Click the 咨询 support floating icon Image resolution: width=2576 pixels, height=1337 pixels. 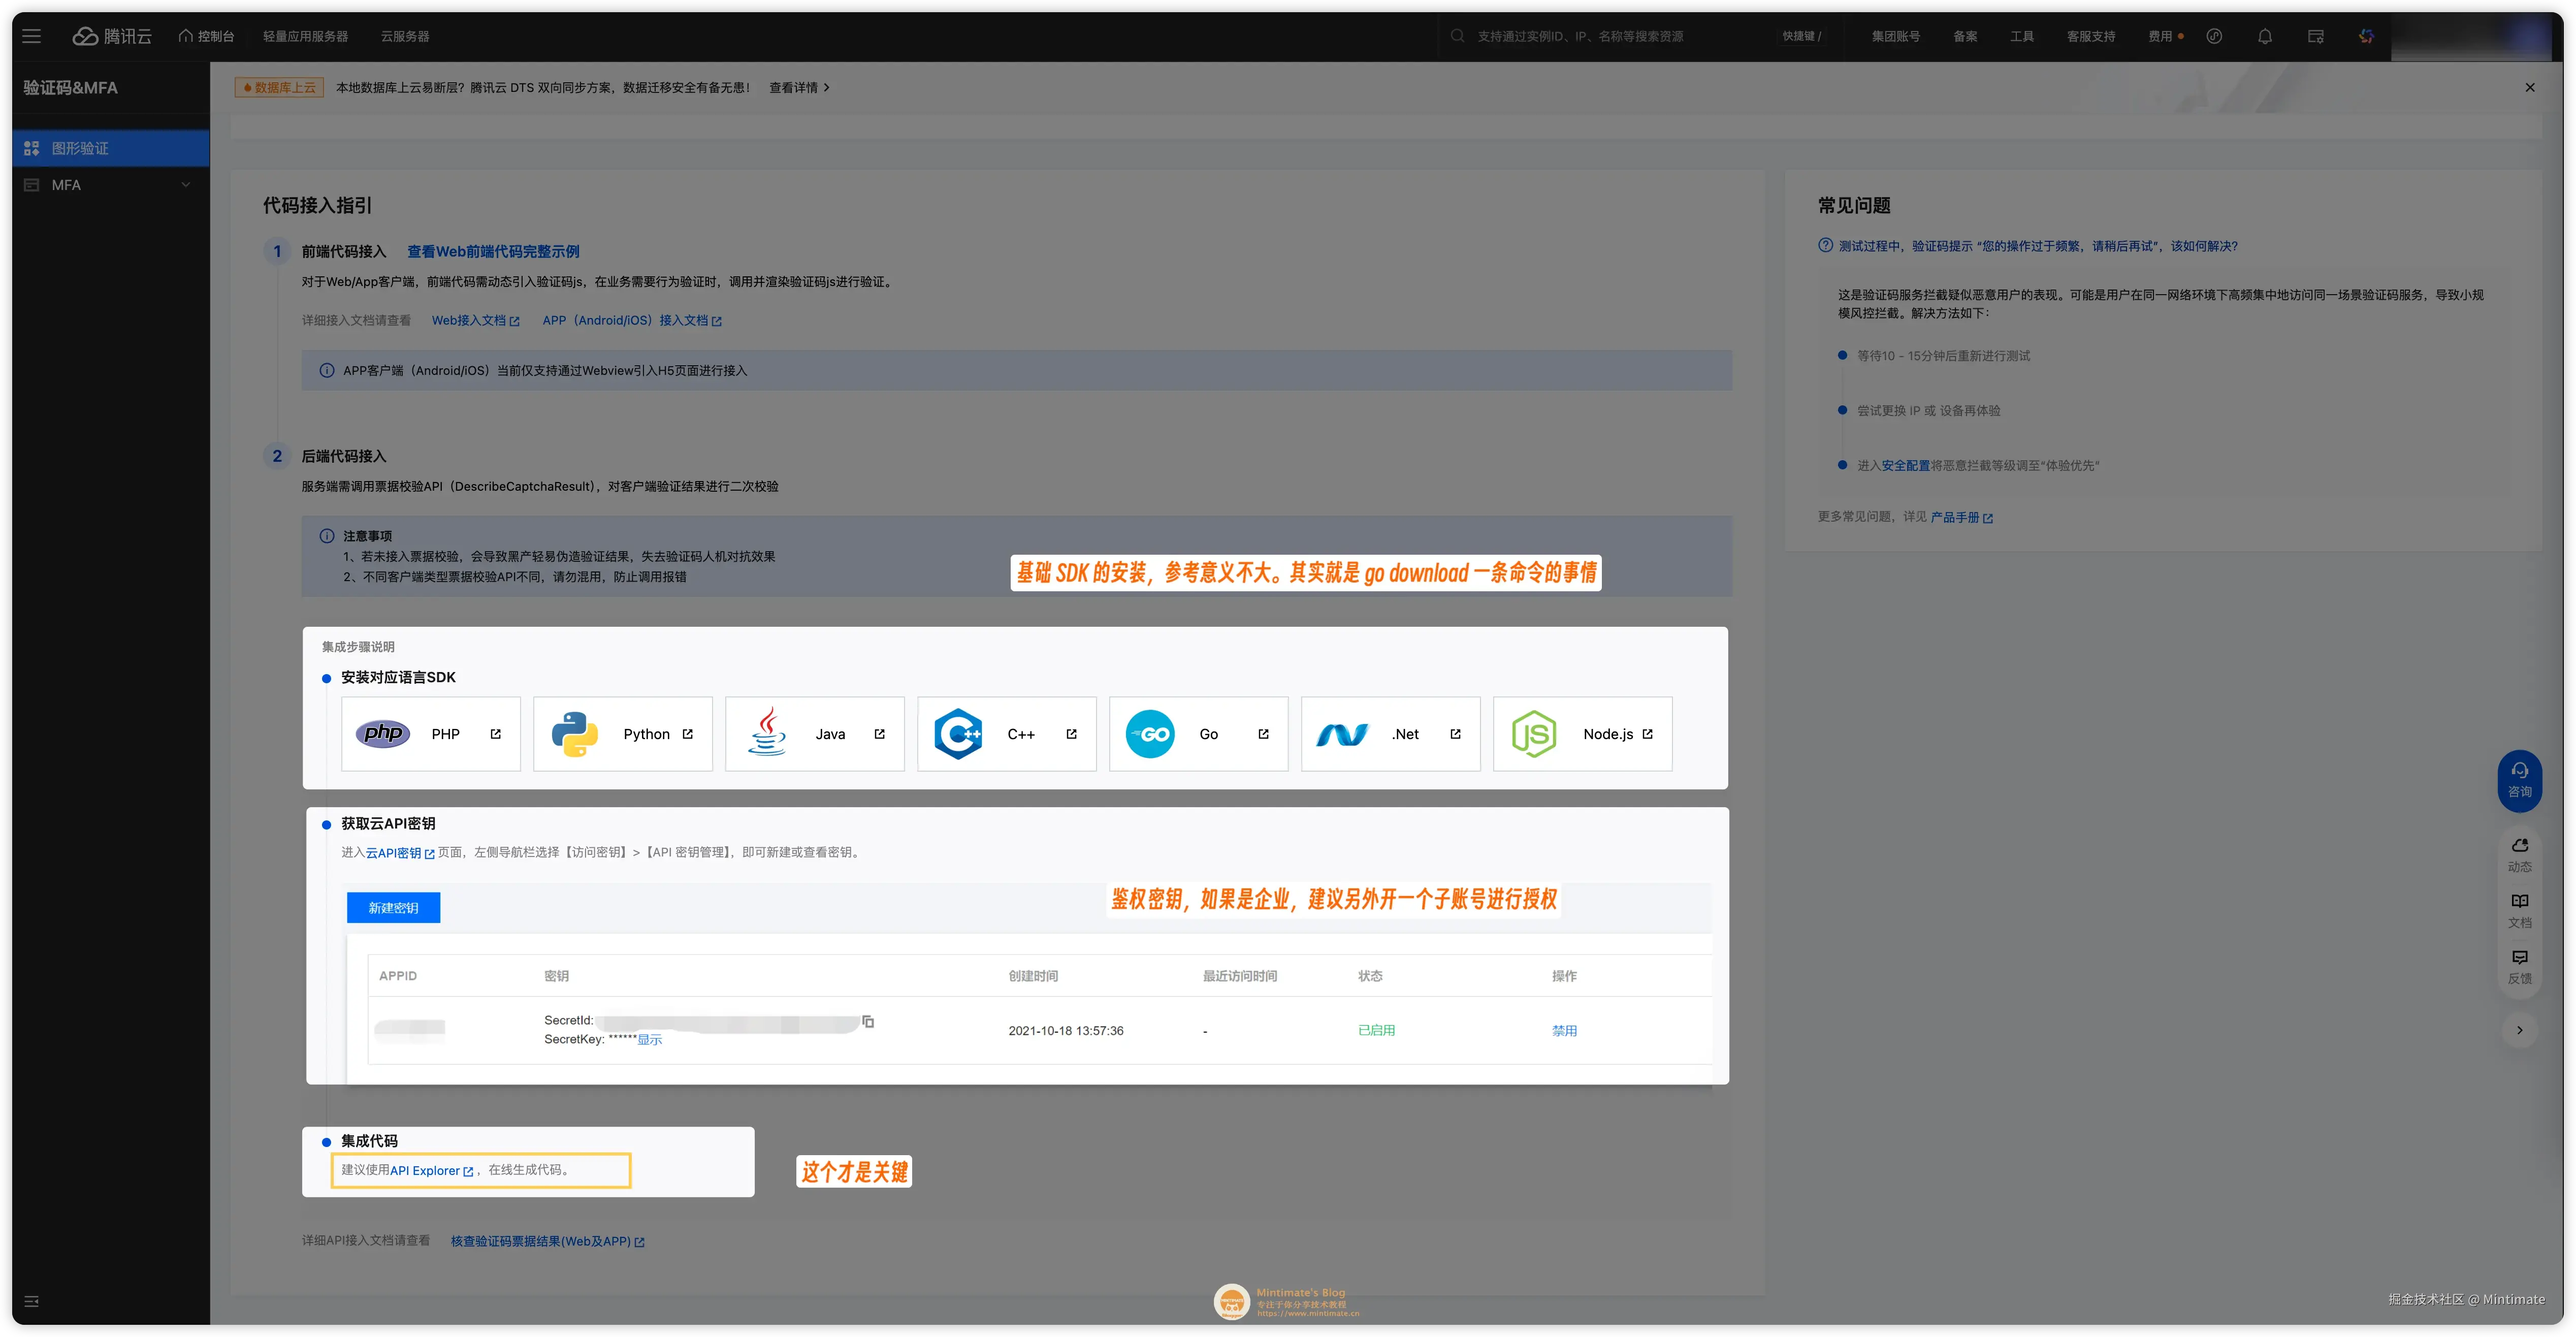pos(2519,779)
